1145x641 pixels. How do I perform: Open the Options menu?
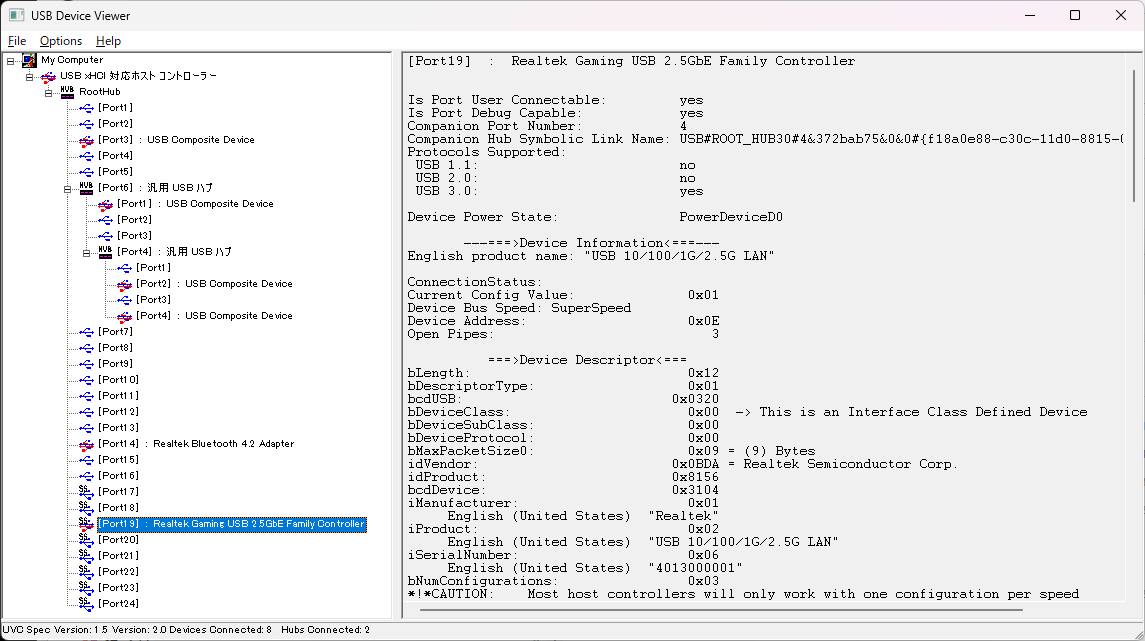coord(61,41)
